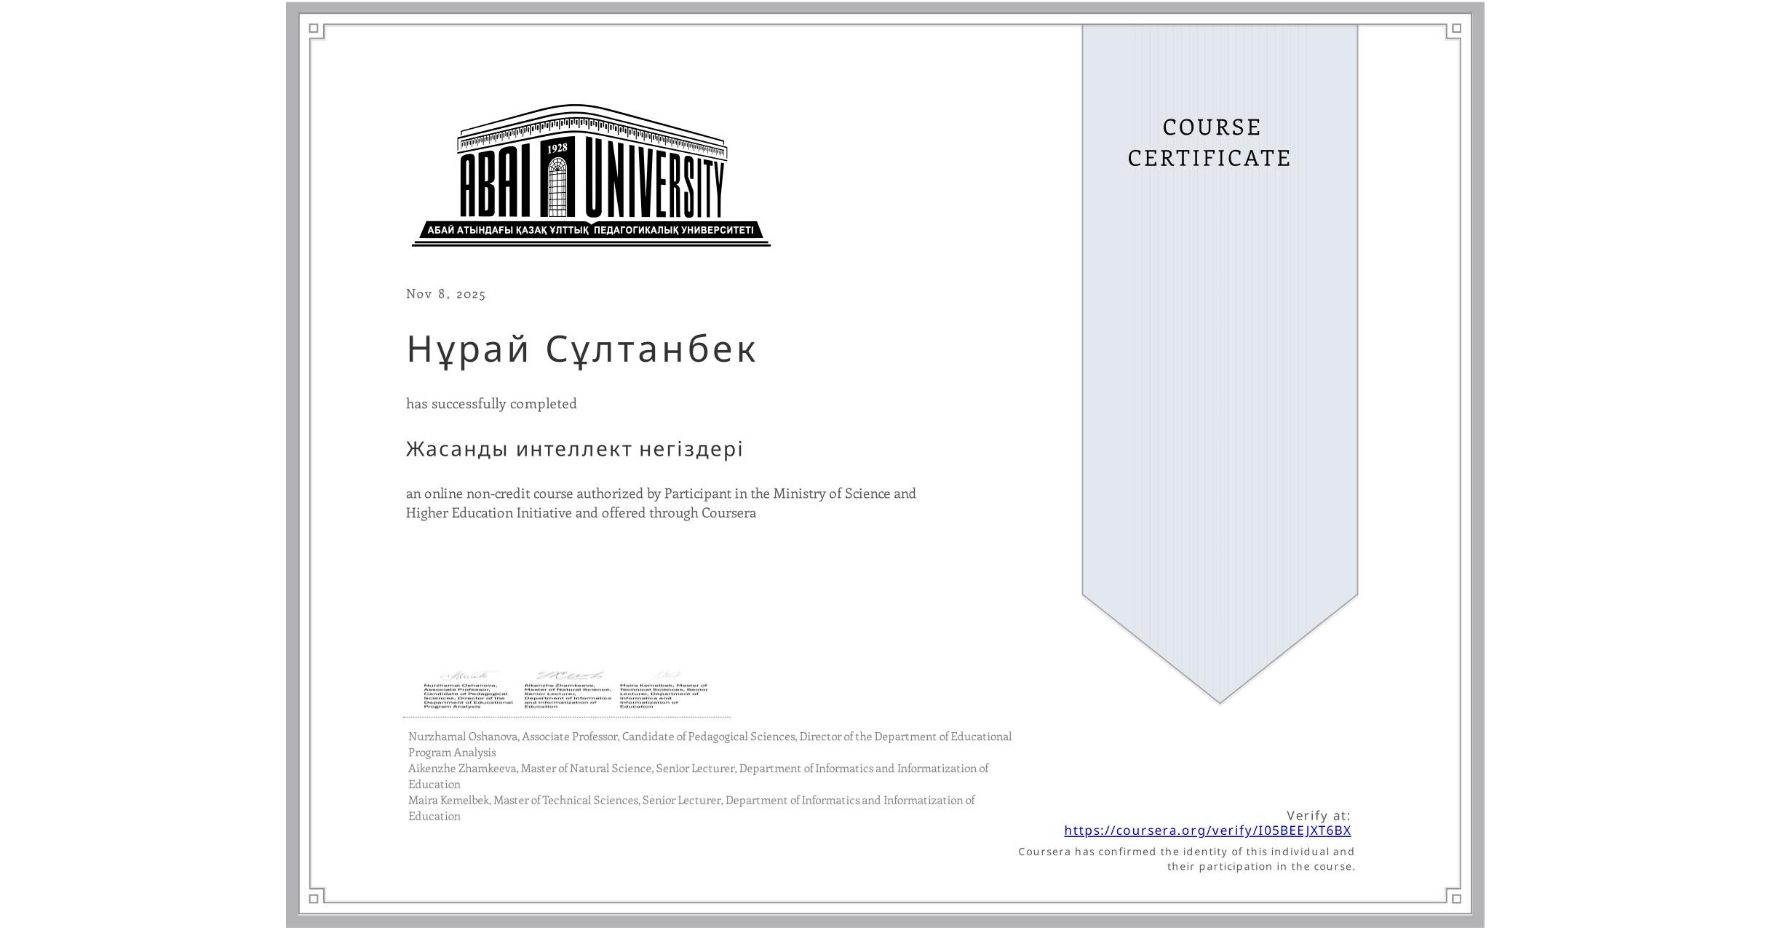Viewport: 1772px width, 928px height.
Task: Click the top-left corner ornament
Action: [316, 30]
